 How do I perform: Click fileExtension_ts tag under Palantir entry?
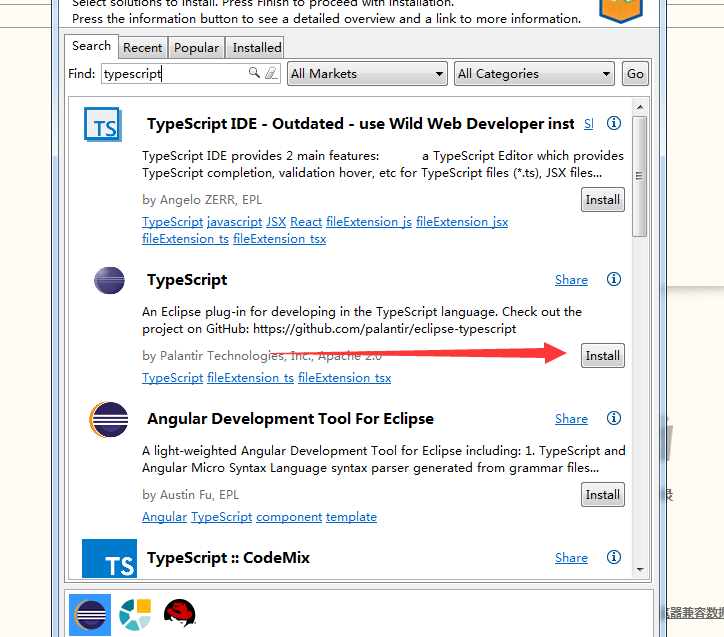click(x=250, y=378)
